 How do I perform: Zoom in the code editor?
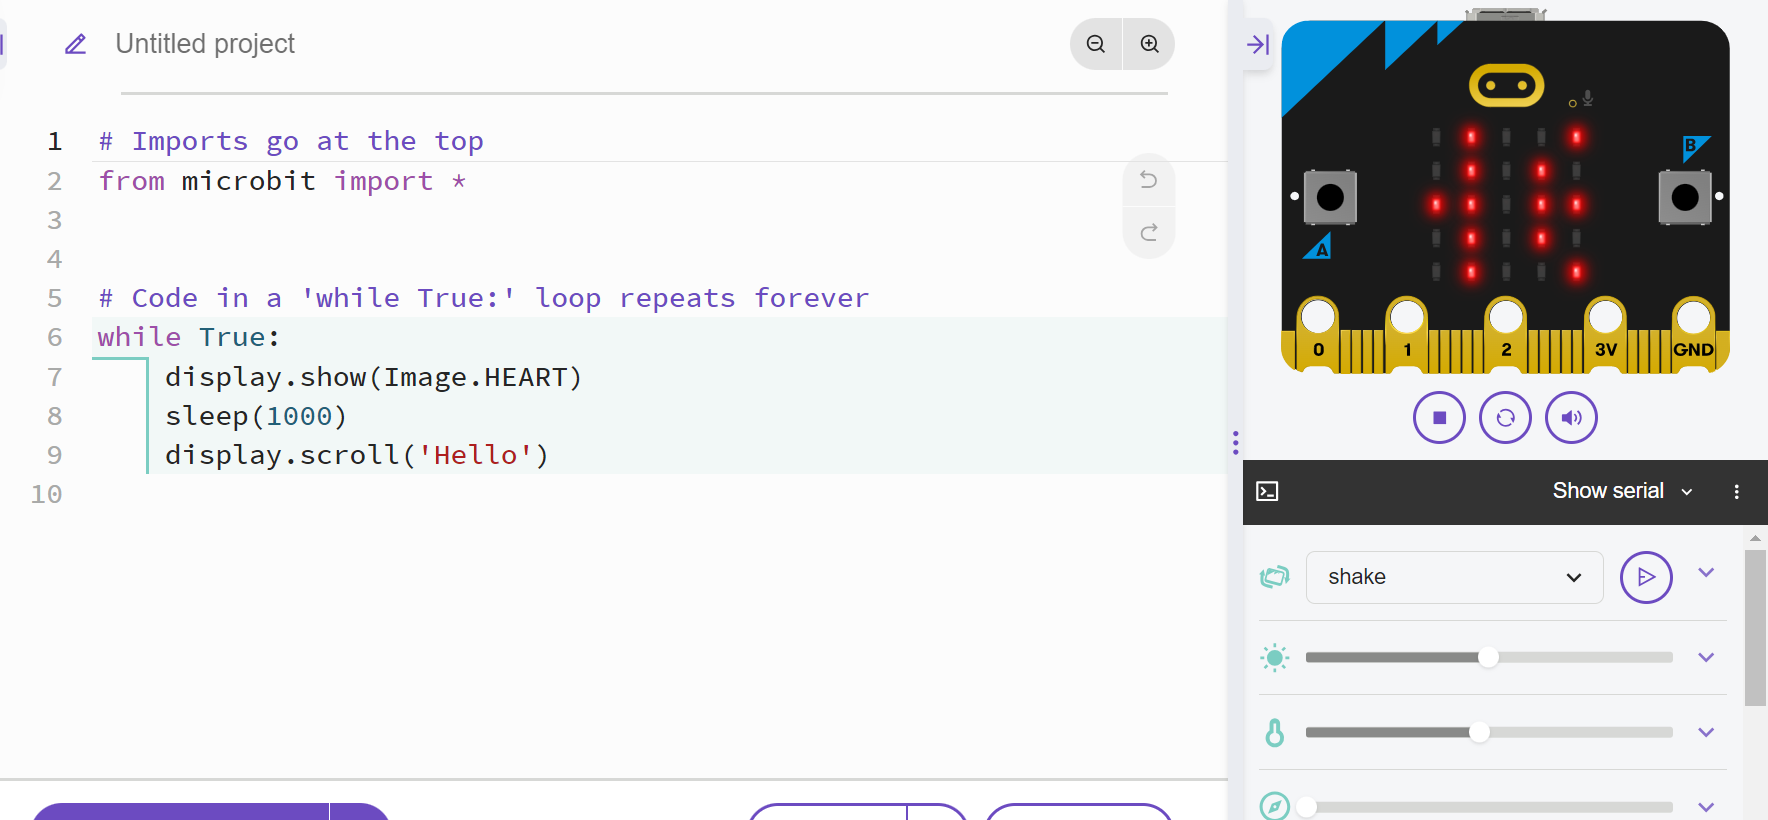(1149, 44)
